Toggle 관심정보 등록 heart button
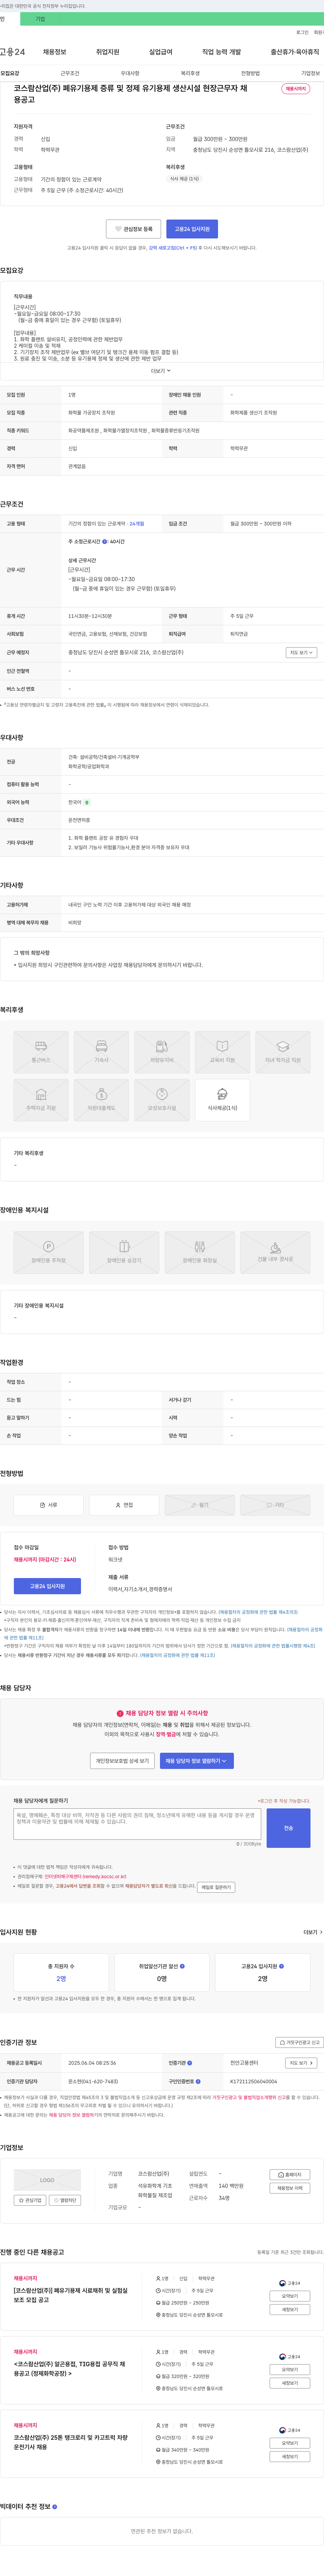 click(x=133, y=229)
